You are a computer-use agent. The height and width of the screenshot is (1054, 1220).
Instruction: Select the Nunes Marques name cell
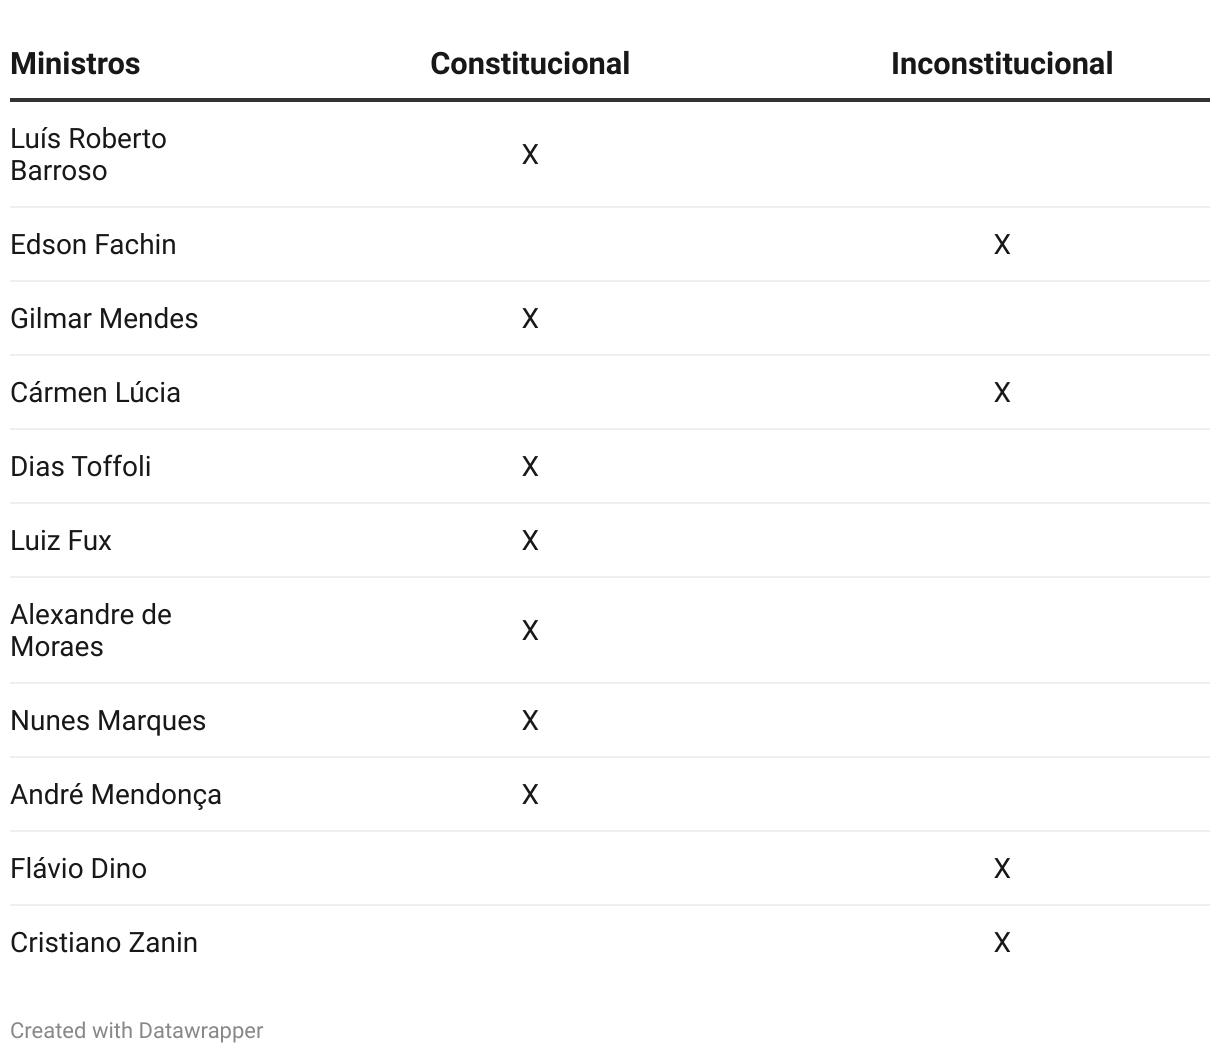[x=108, y=720]
